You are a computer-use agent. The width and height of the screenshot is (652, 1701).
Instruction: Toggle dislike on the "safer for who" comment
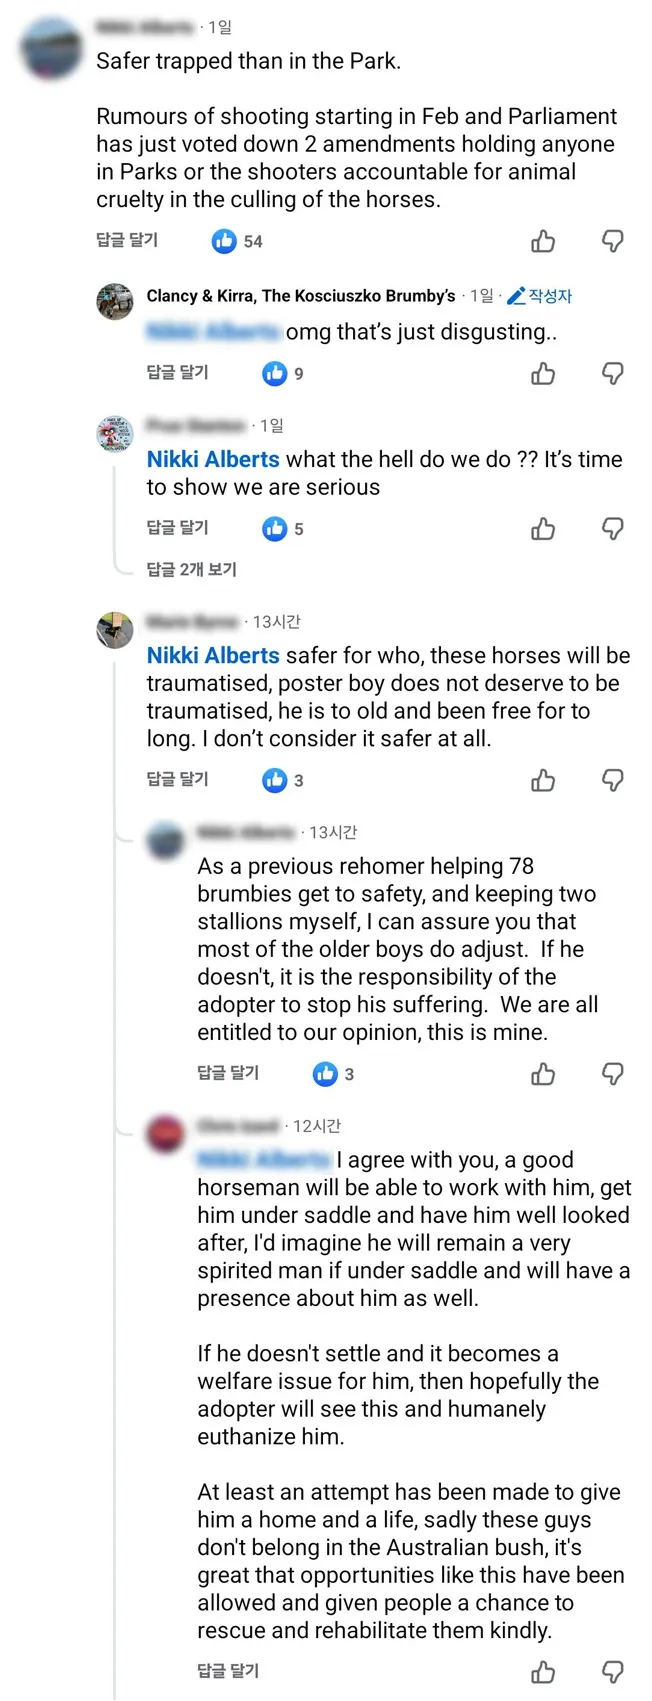click(x=612, y=781)
